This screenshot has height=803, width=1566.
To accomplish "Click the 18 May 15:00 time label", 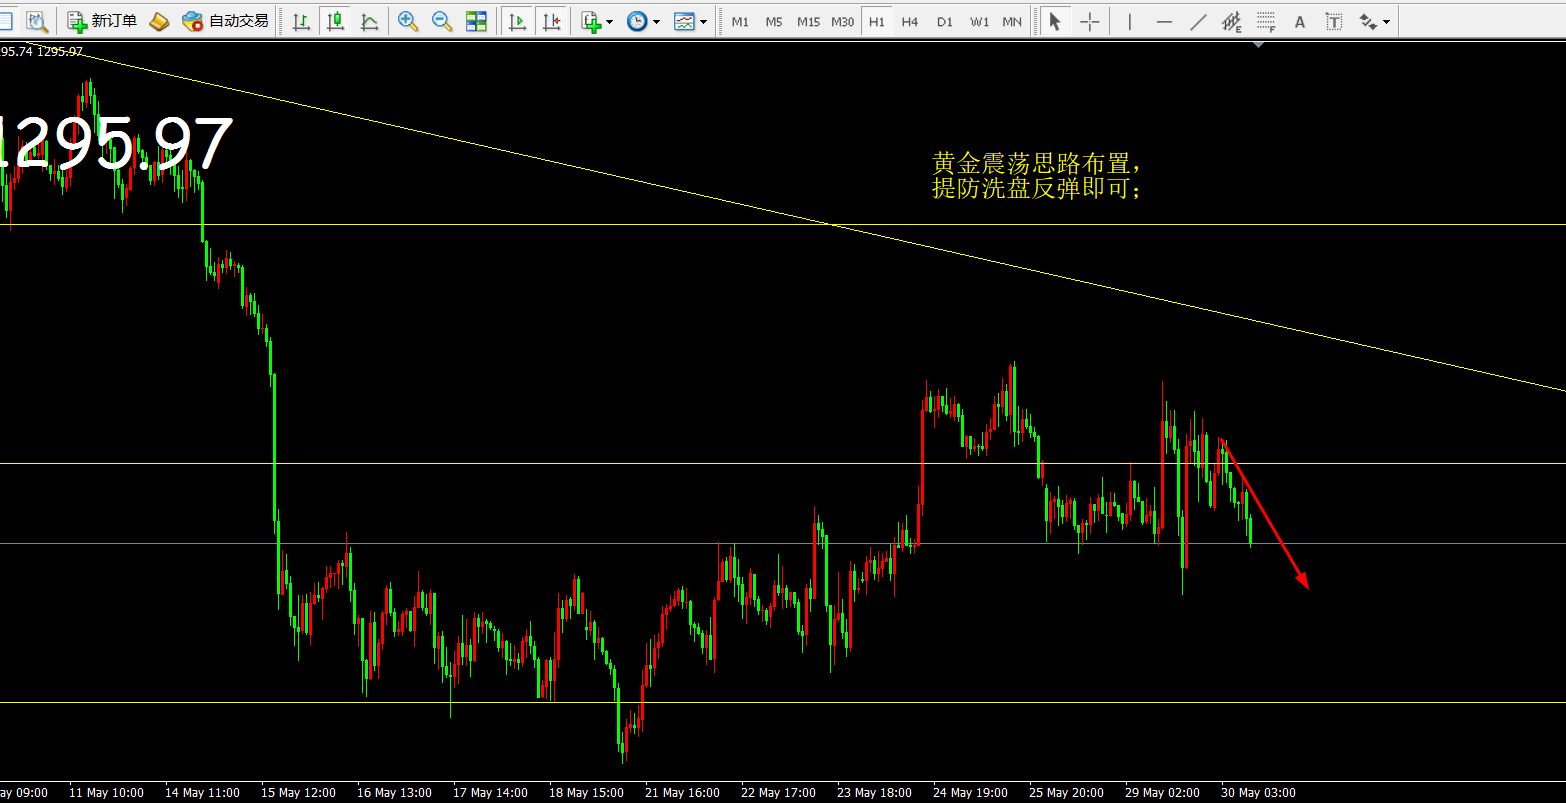I will click(x=586, y=793).
